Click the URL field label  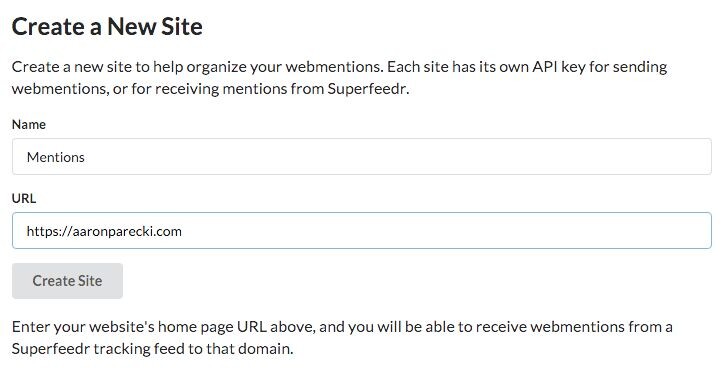[x=24, y=198]
